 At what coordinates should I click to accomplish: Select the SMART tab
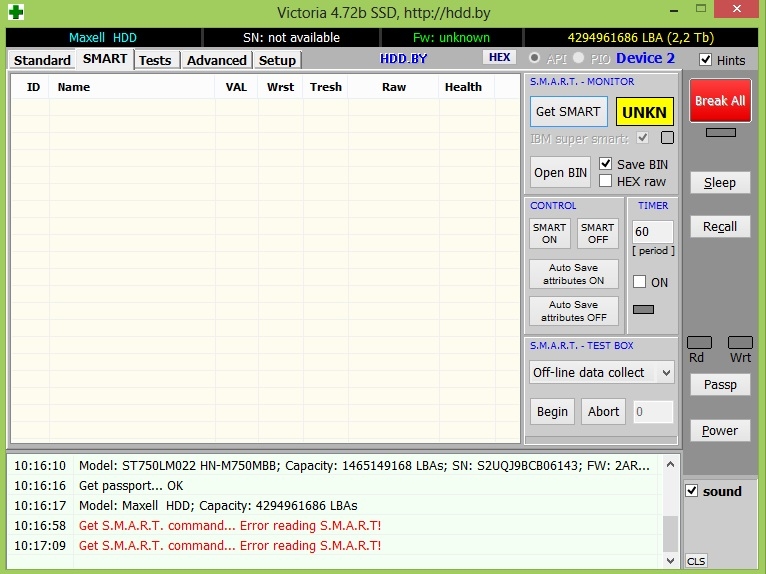coord(105,59)
